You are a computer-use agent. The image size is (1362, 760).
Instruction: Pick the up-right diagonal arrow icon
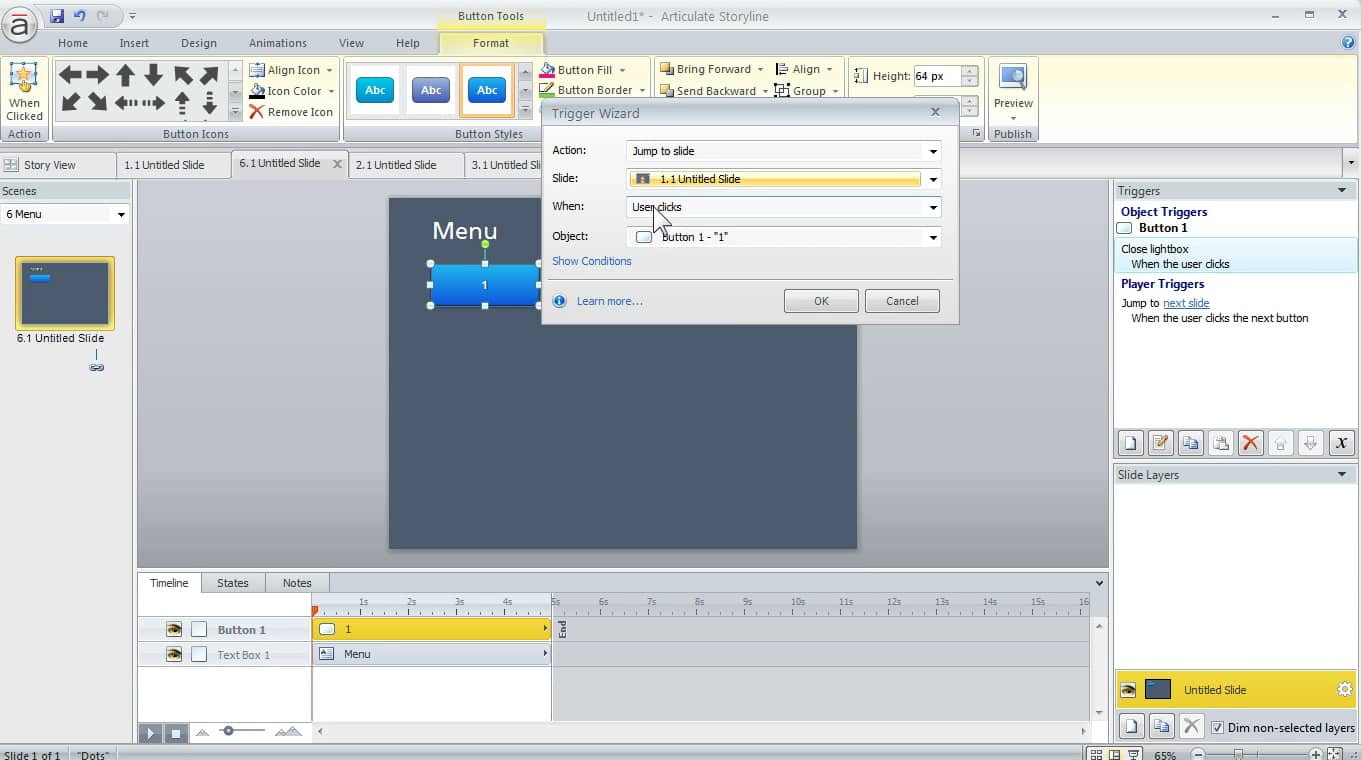click(x=209, y=75)
